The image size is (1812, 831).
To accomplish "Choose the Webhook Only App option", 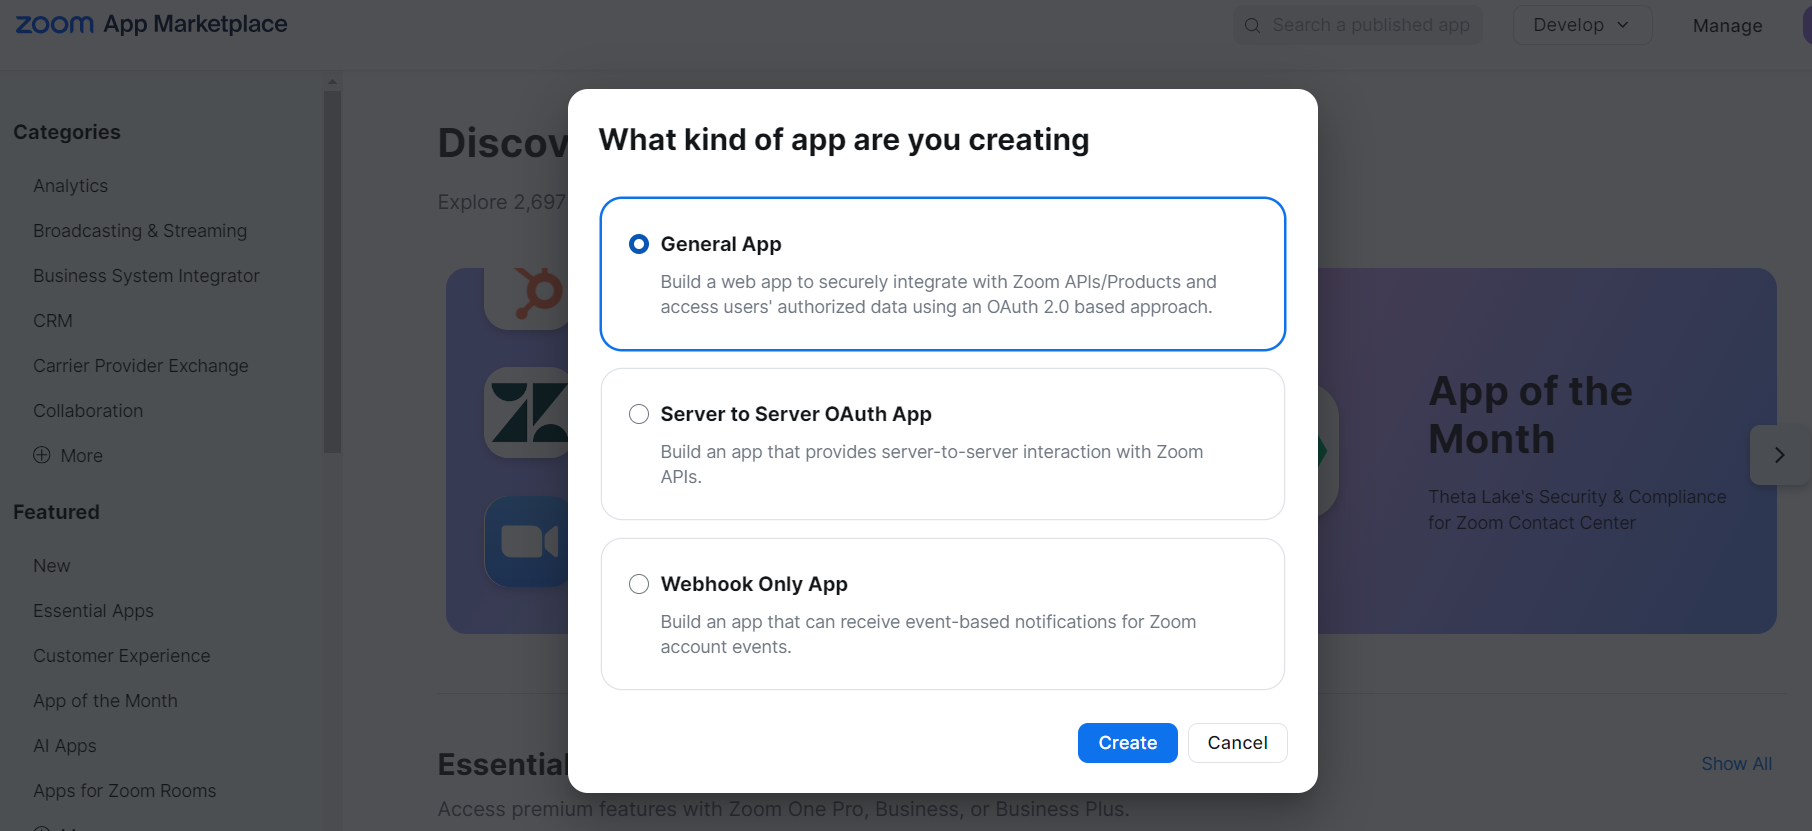I will pos(639,583).
